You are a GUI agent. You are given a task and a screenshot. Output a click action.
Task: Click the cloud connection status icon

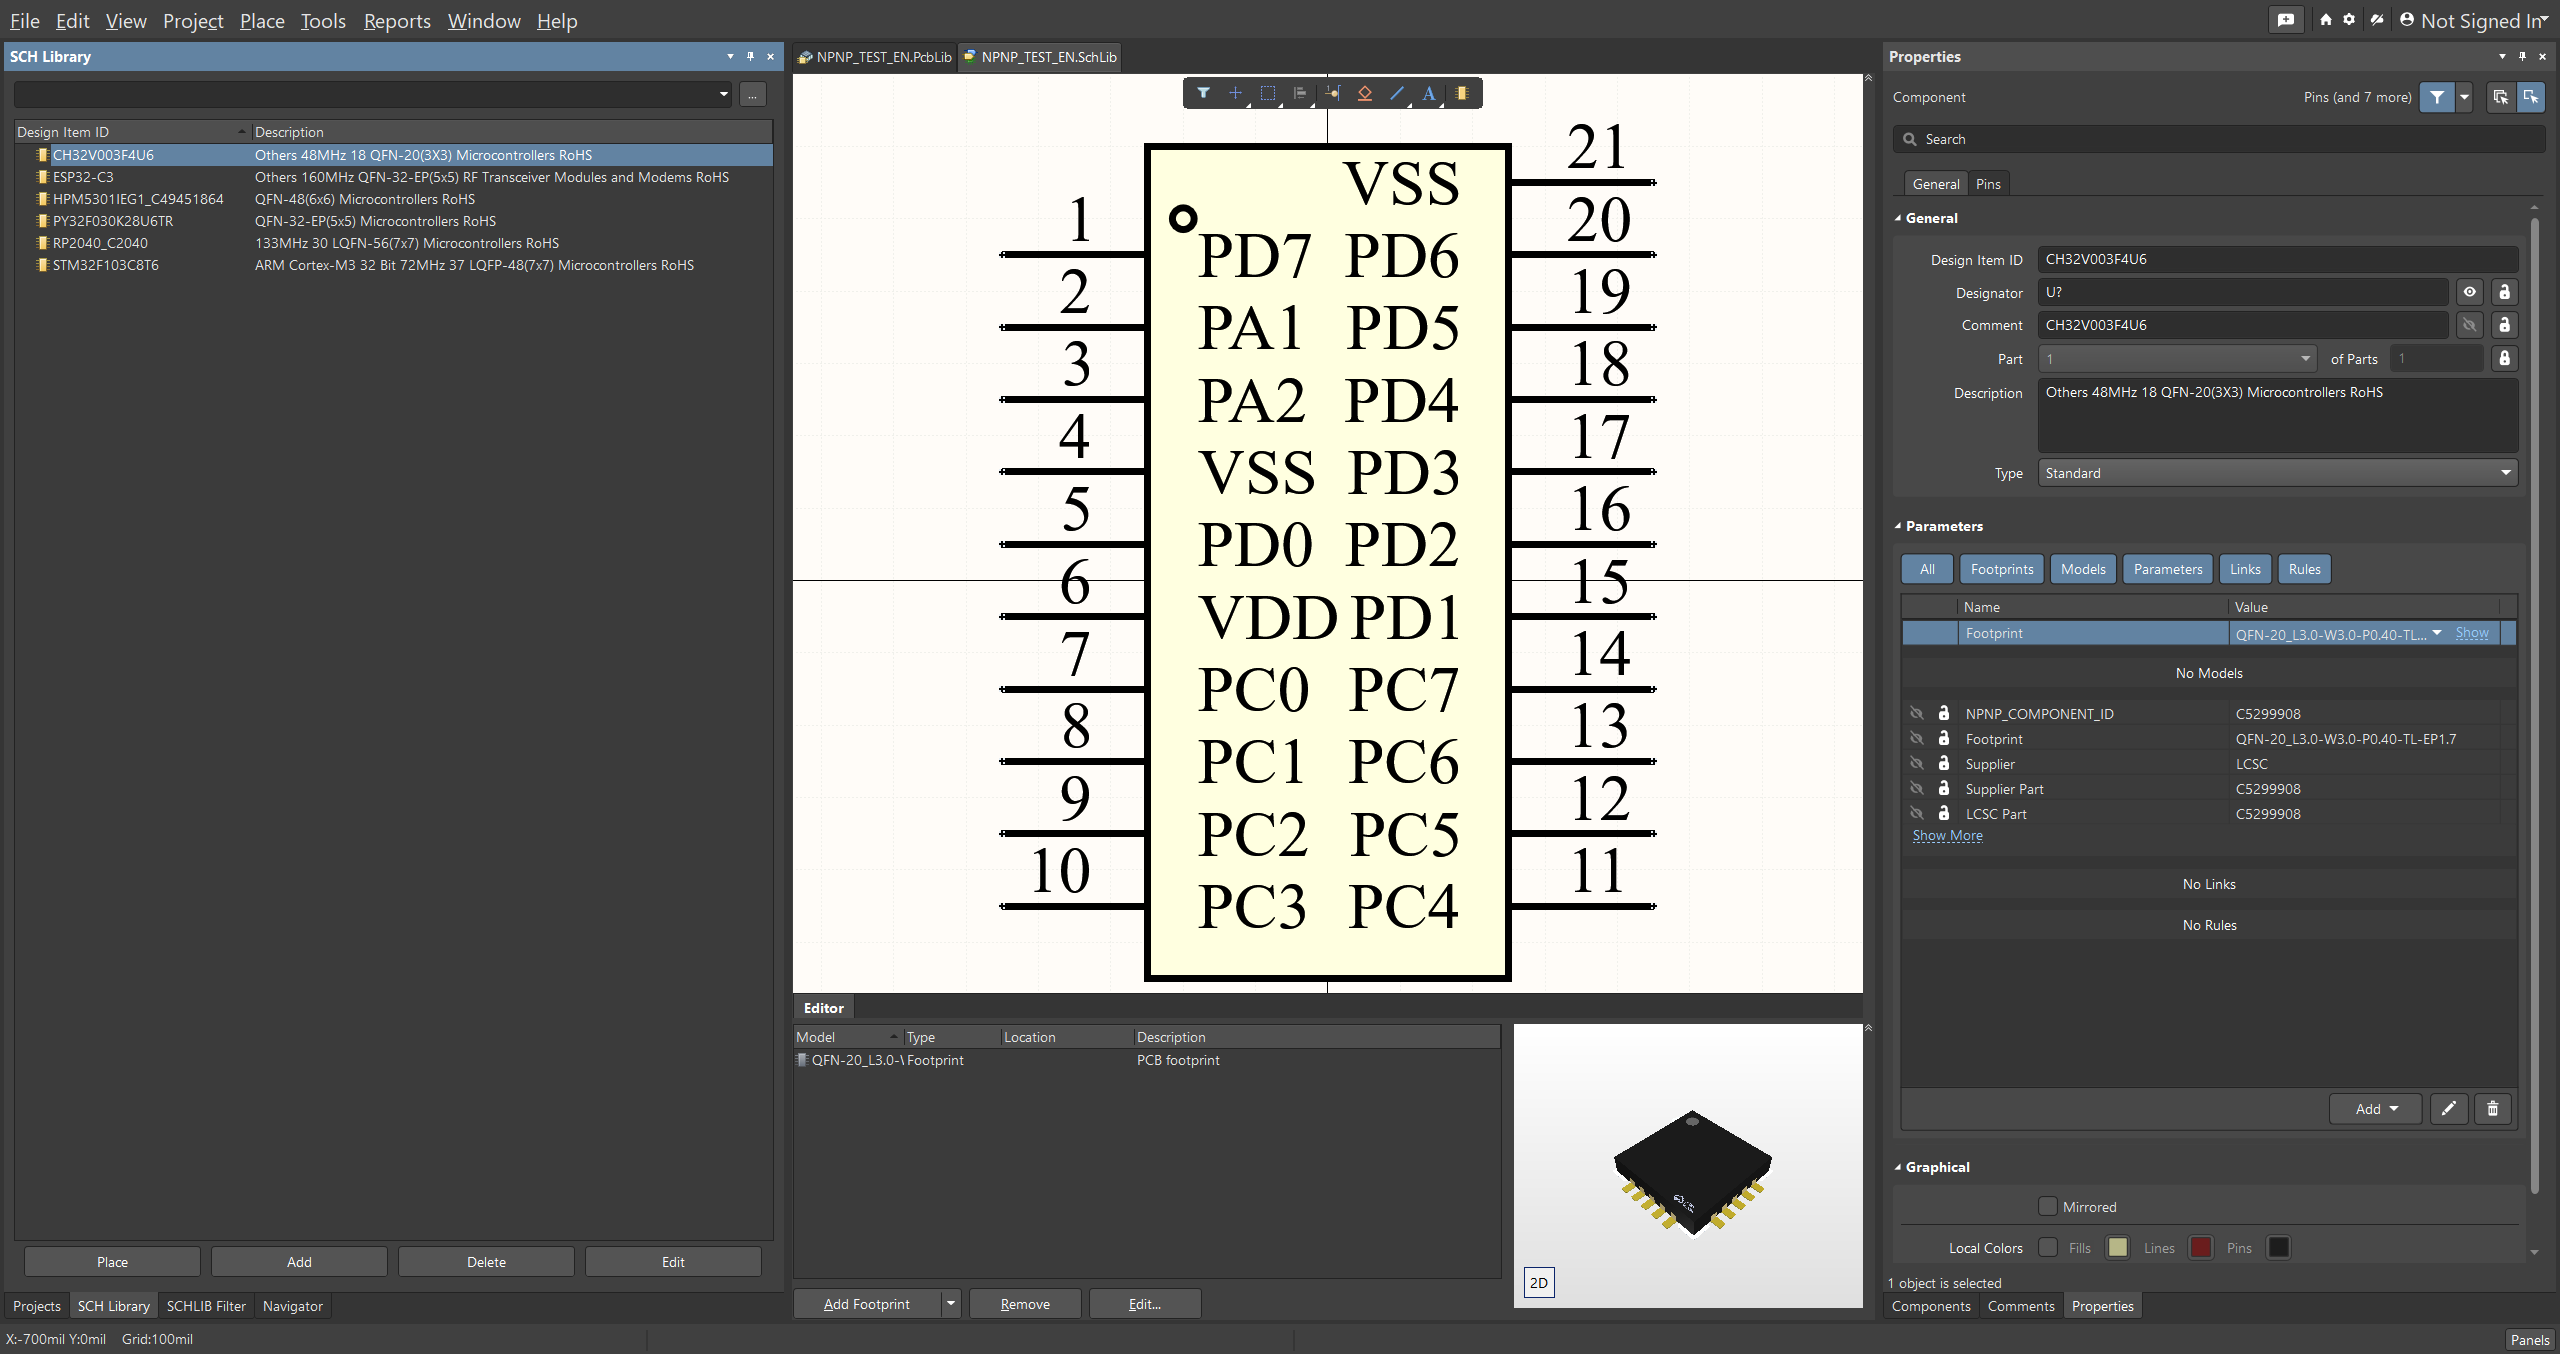(2377, 20)
